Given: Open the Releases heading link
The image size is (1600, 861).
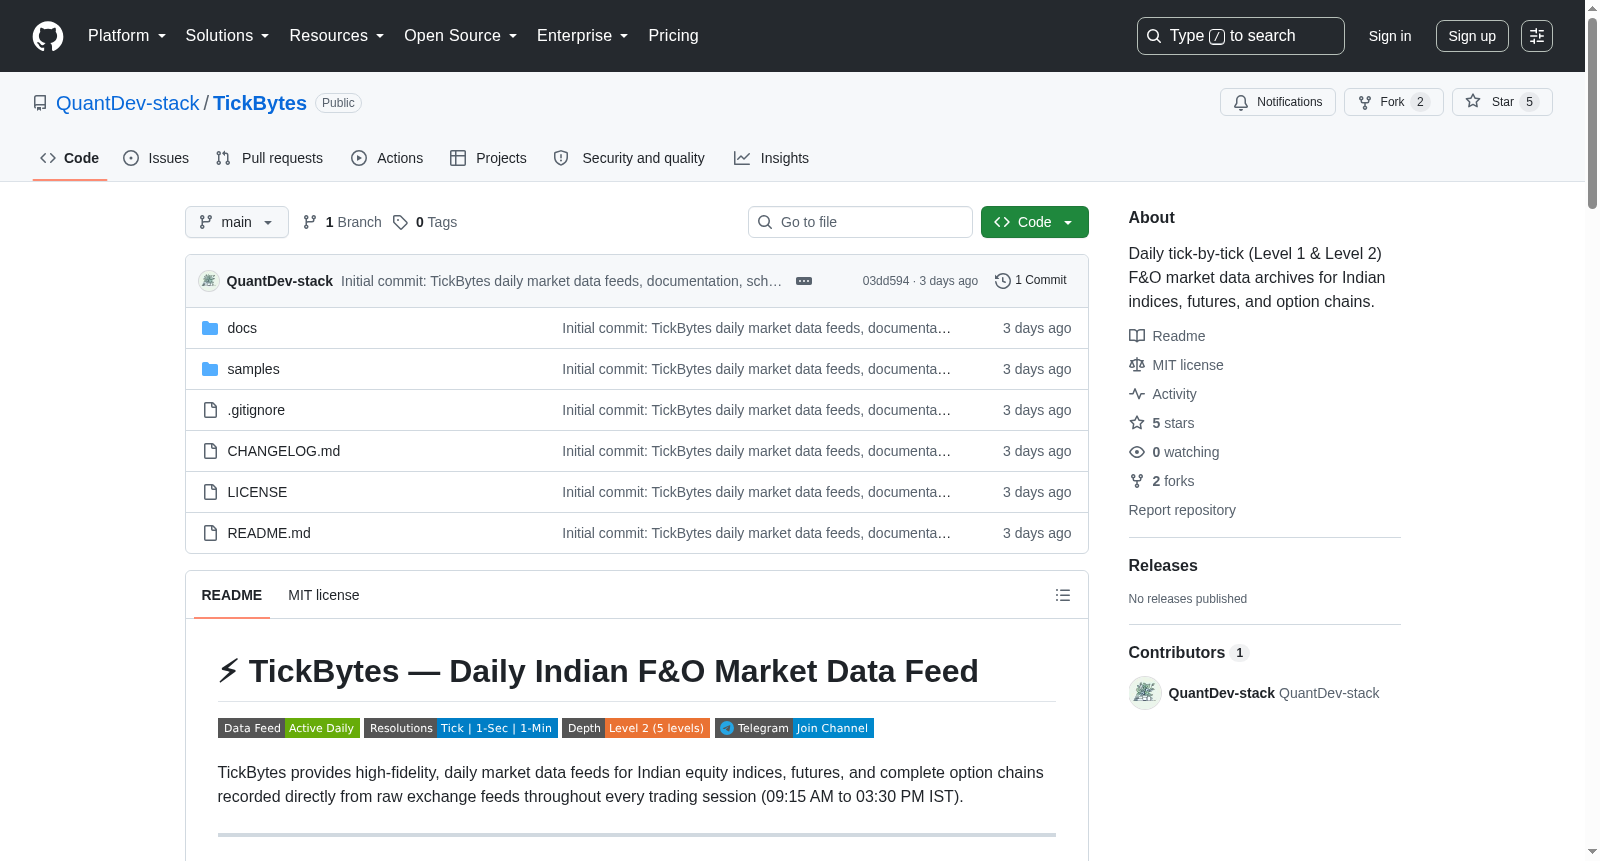Looking at the screenshot, I should [1163, 565].
